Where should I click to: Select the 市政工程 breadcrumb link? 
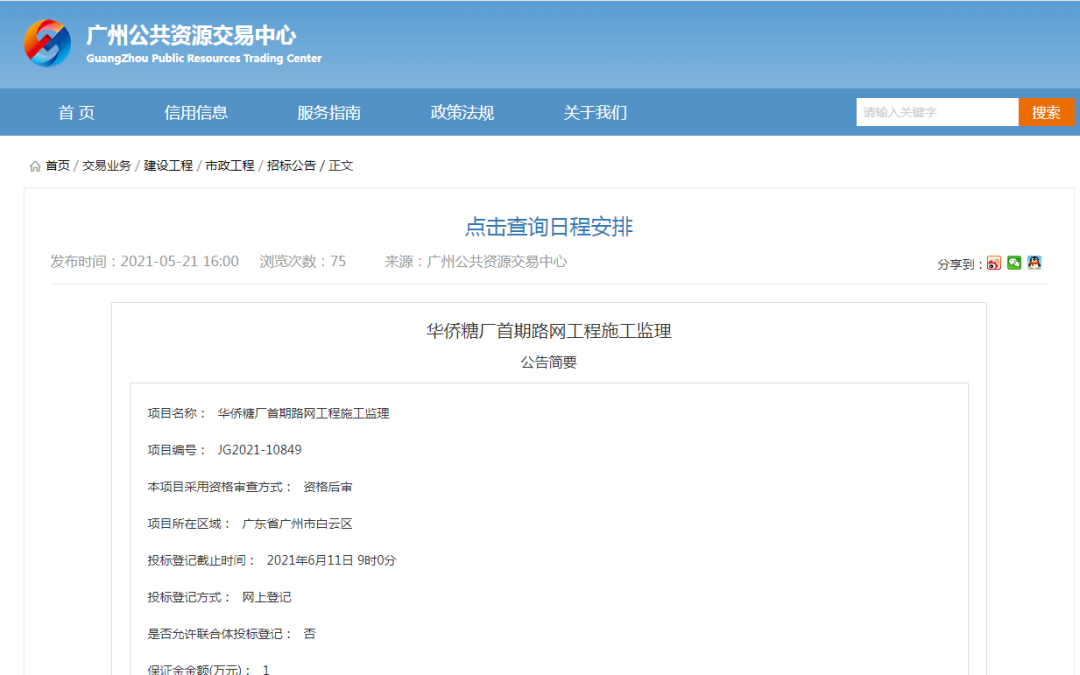point(230,166)
